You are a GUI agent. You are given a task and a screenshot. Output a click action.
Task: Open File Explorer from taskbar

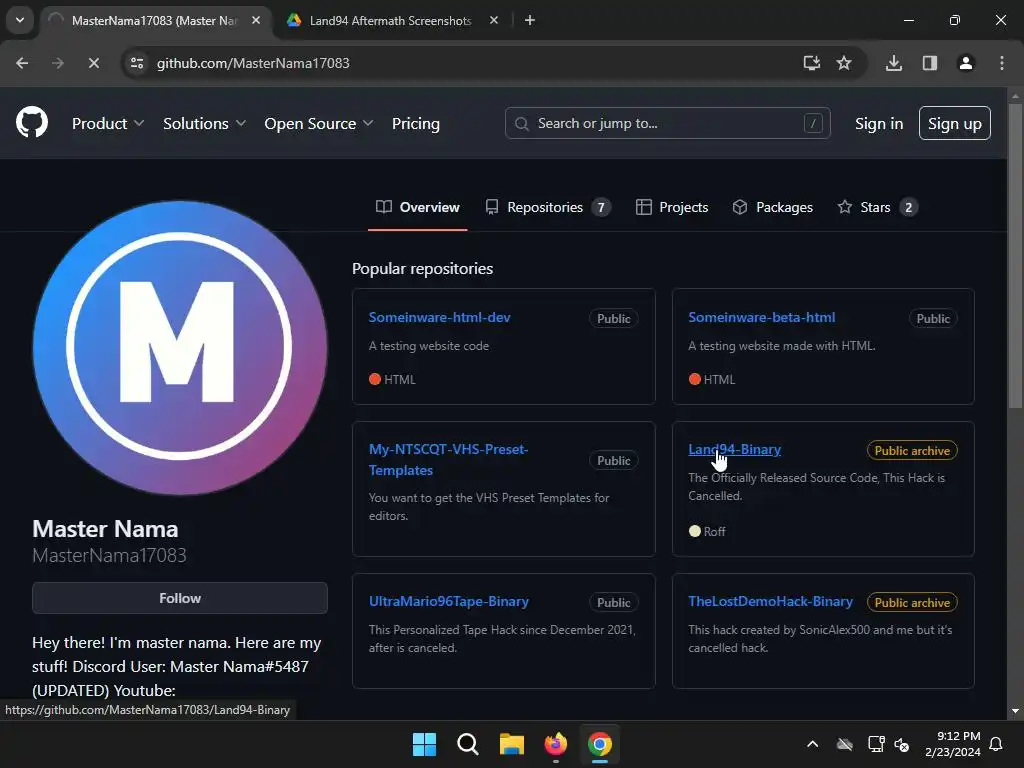click(x=511, y=744)
